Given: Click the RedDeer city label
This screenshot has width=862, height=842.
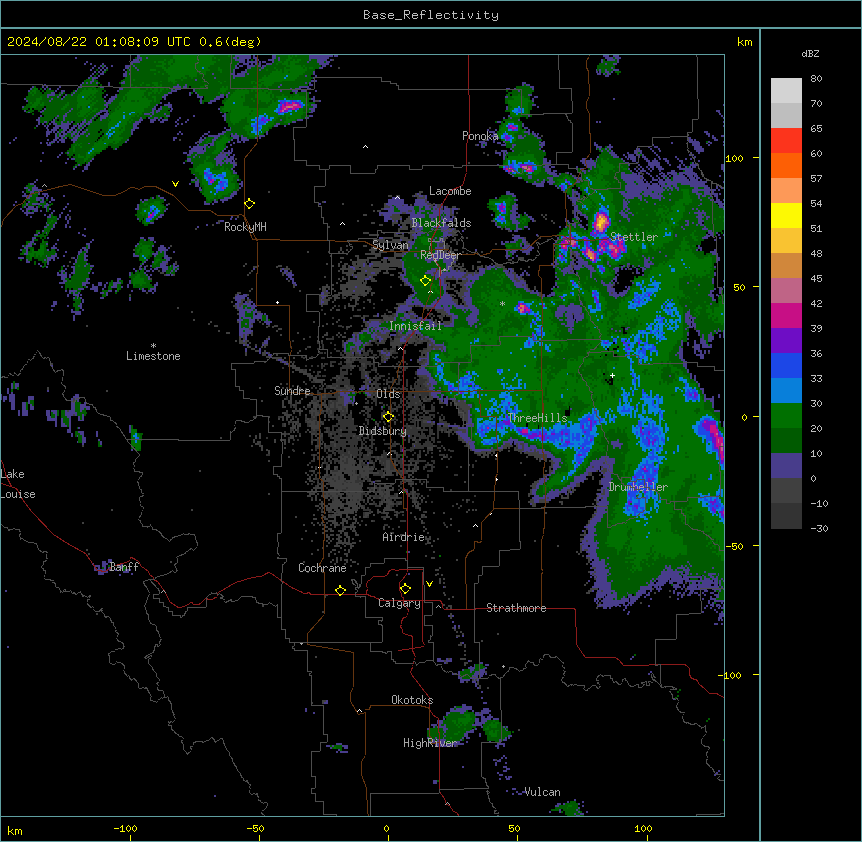Looking at the screenshot, I should (440, 255).
